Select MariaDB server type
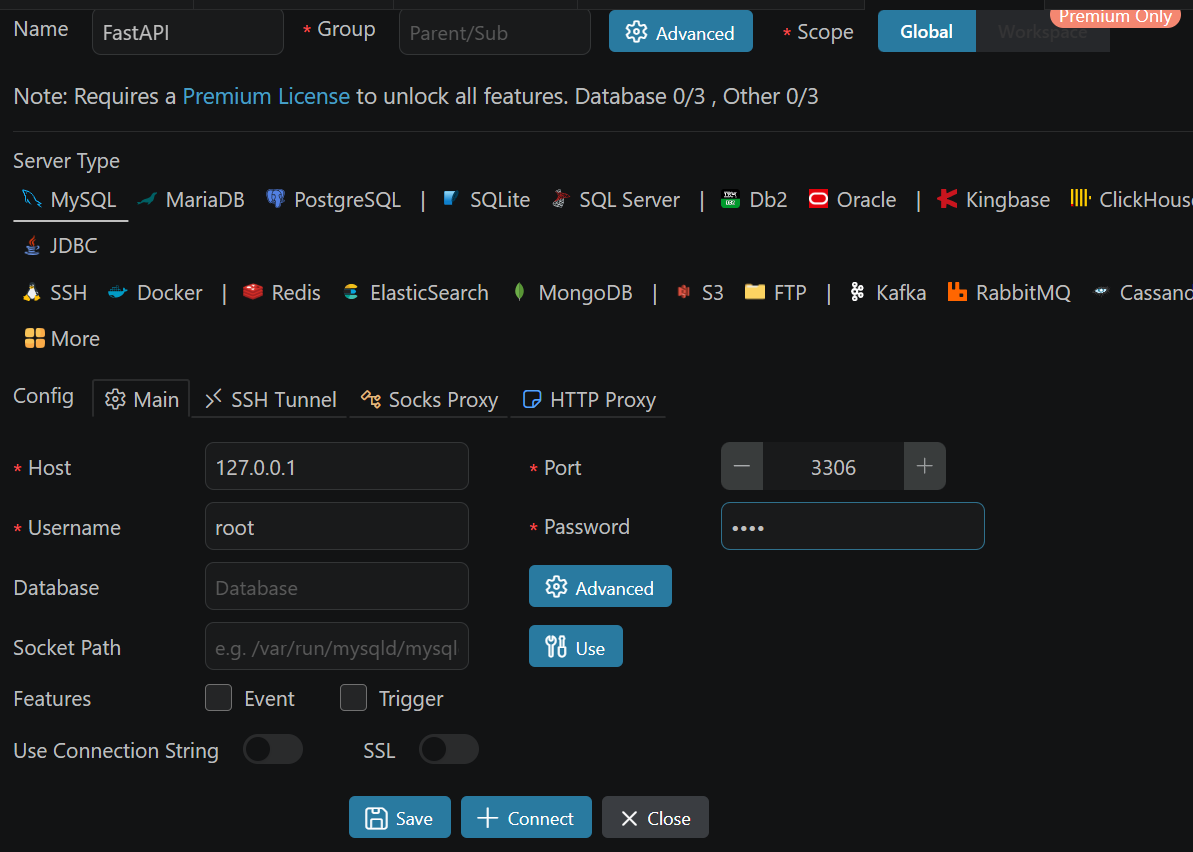The image size is (1193, 852). (x=191, y=200)
